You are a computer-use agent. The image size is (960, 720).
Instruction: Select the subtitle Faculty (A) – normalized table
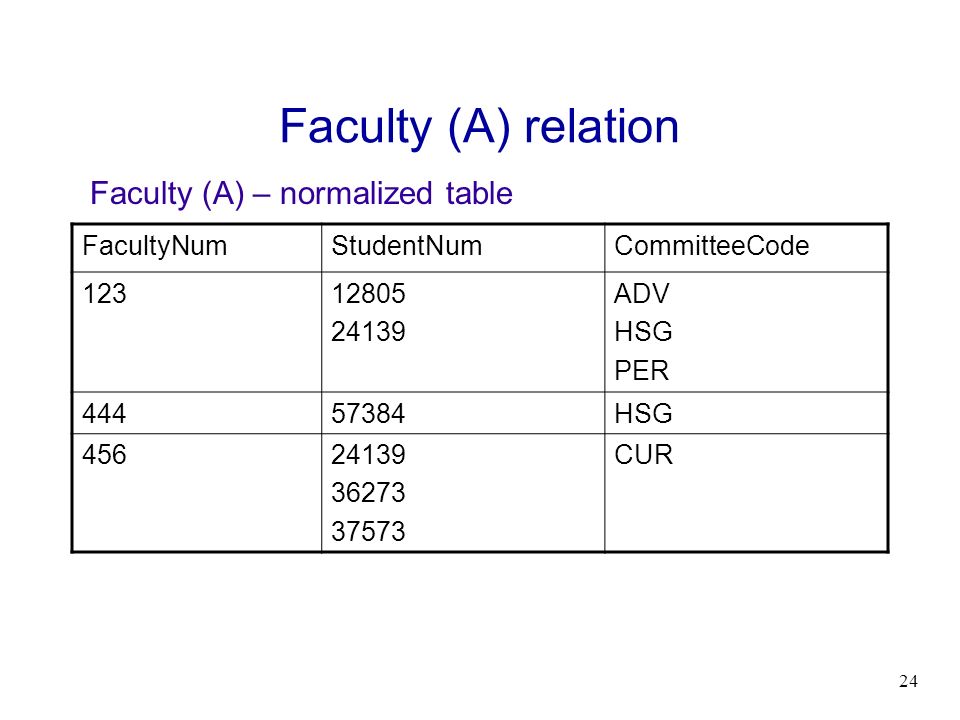click(301, 193)
